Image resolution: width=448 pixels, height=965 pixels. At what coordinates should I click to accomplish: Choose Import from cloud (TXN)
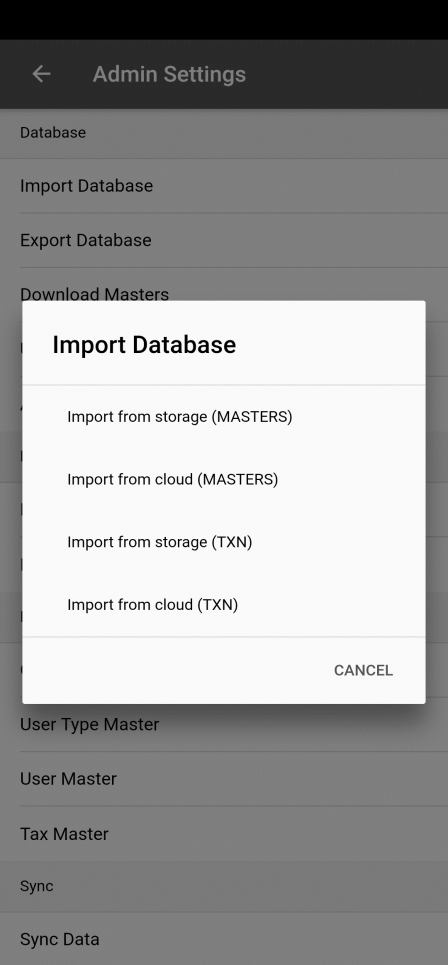[x=224, y=604]
